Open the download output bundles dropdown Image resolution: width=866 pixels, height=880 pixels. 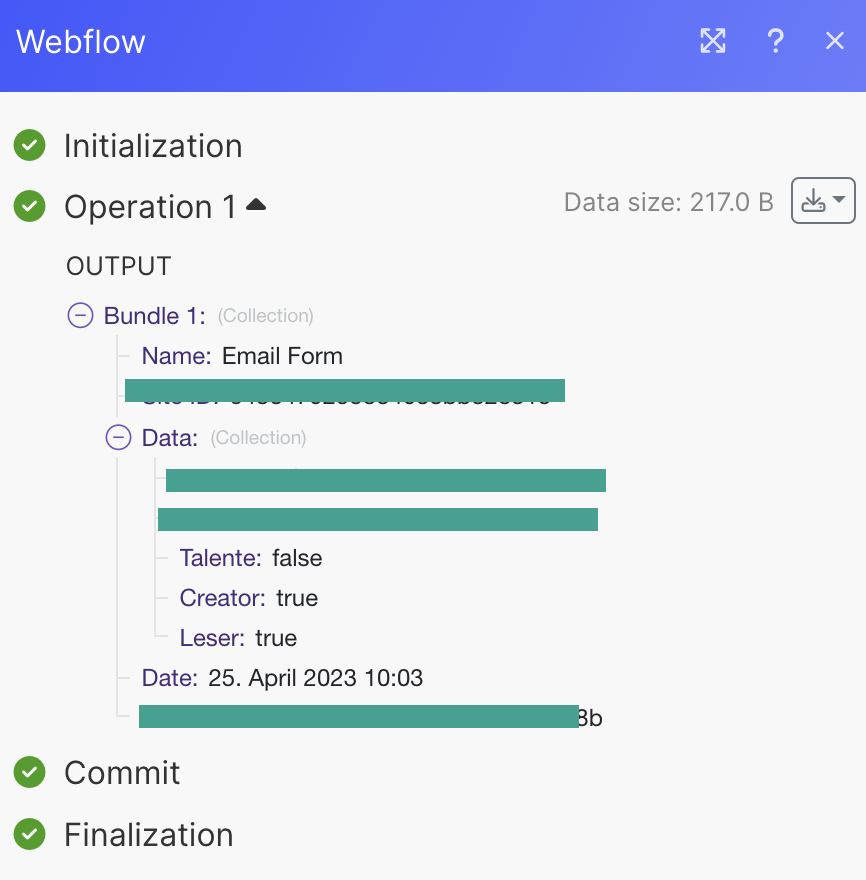[823, 200]
